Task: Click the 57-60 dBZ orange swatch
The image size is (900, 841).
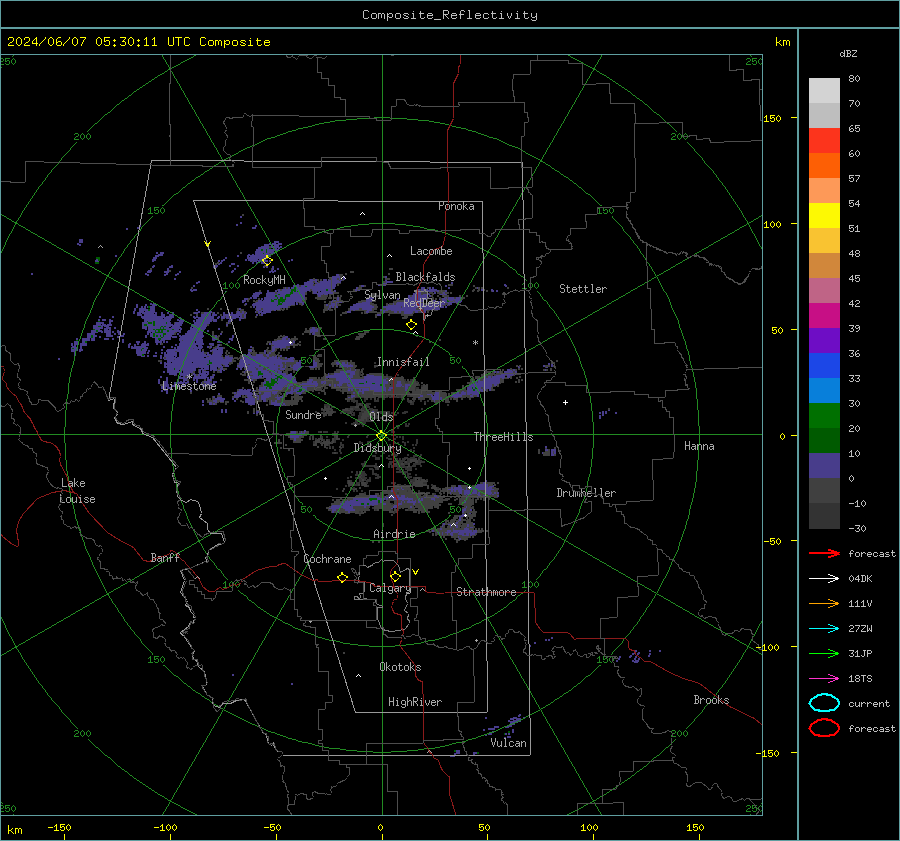Action: point(824,166)
